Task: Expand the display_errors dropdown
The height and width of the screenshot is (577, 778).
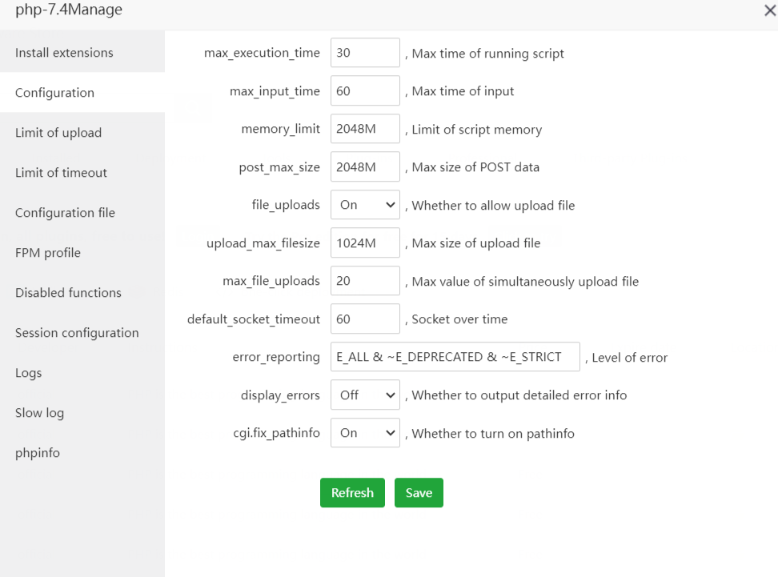Action: tap(365, 395)
